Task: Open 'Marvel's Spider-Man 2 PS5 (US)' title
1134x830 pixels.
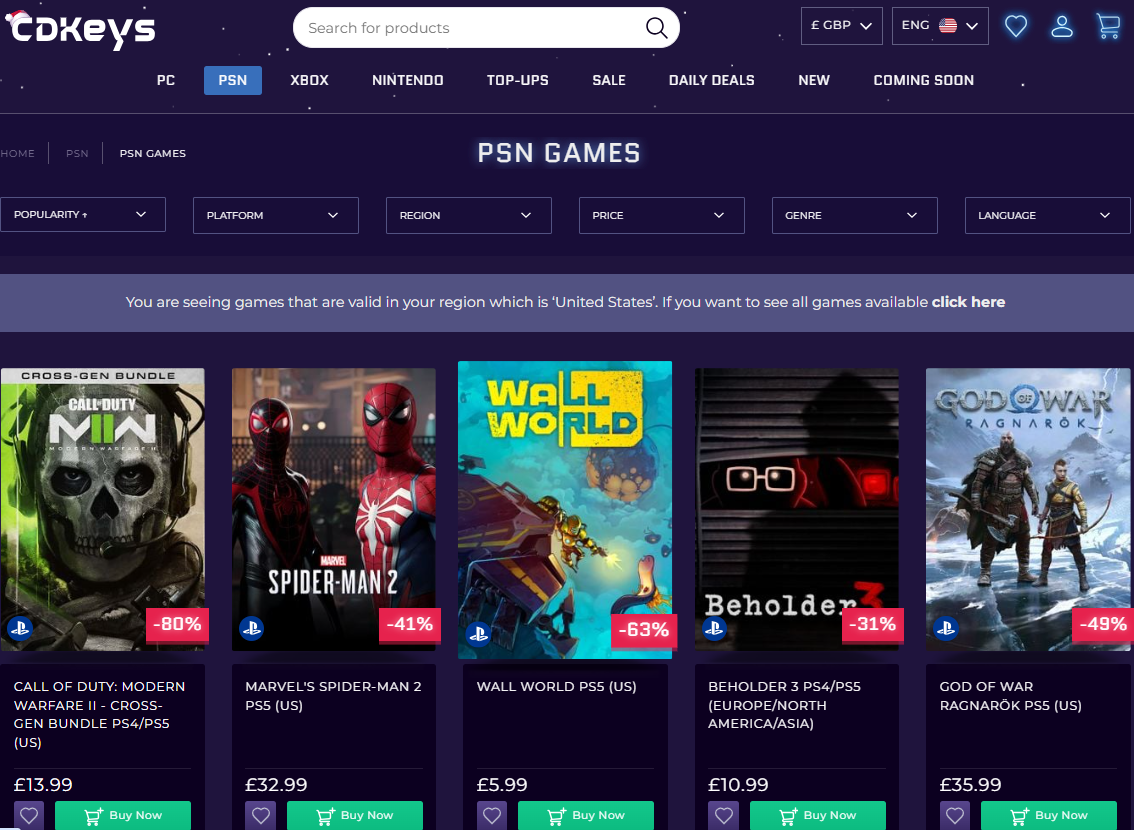Action: coord(333,696)
